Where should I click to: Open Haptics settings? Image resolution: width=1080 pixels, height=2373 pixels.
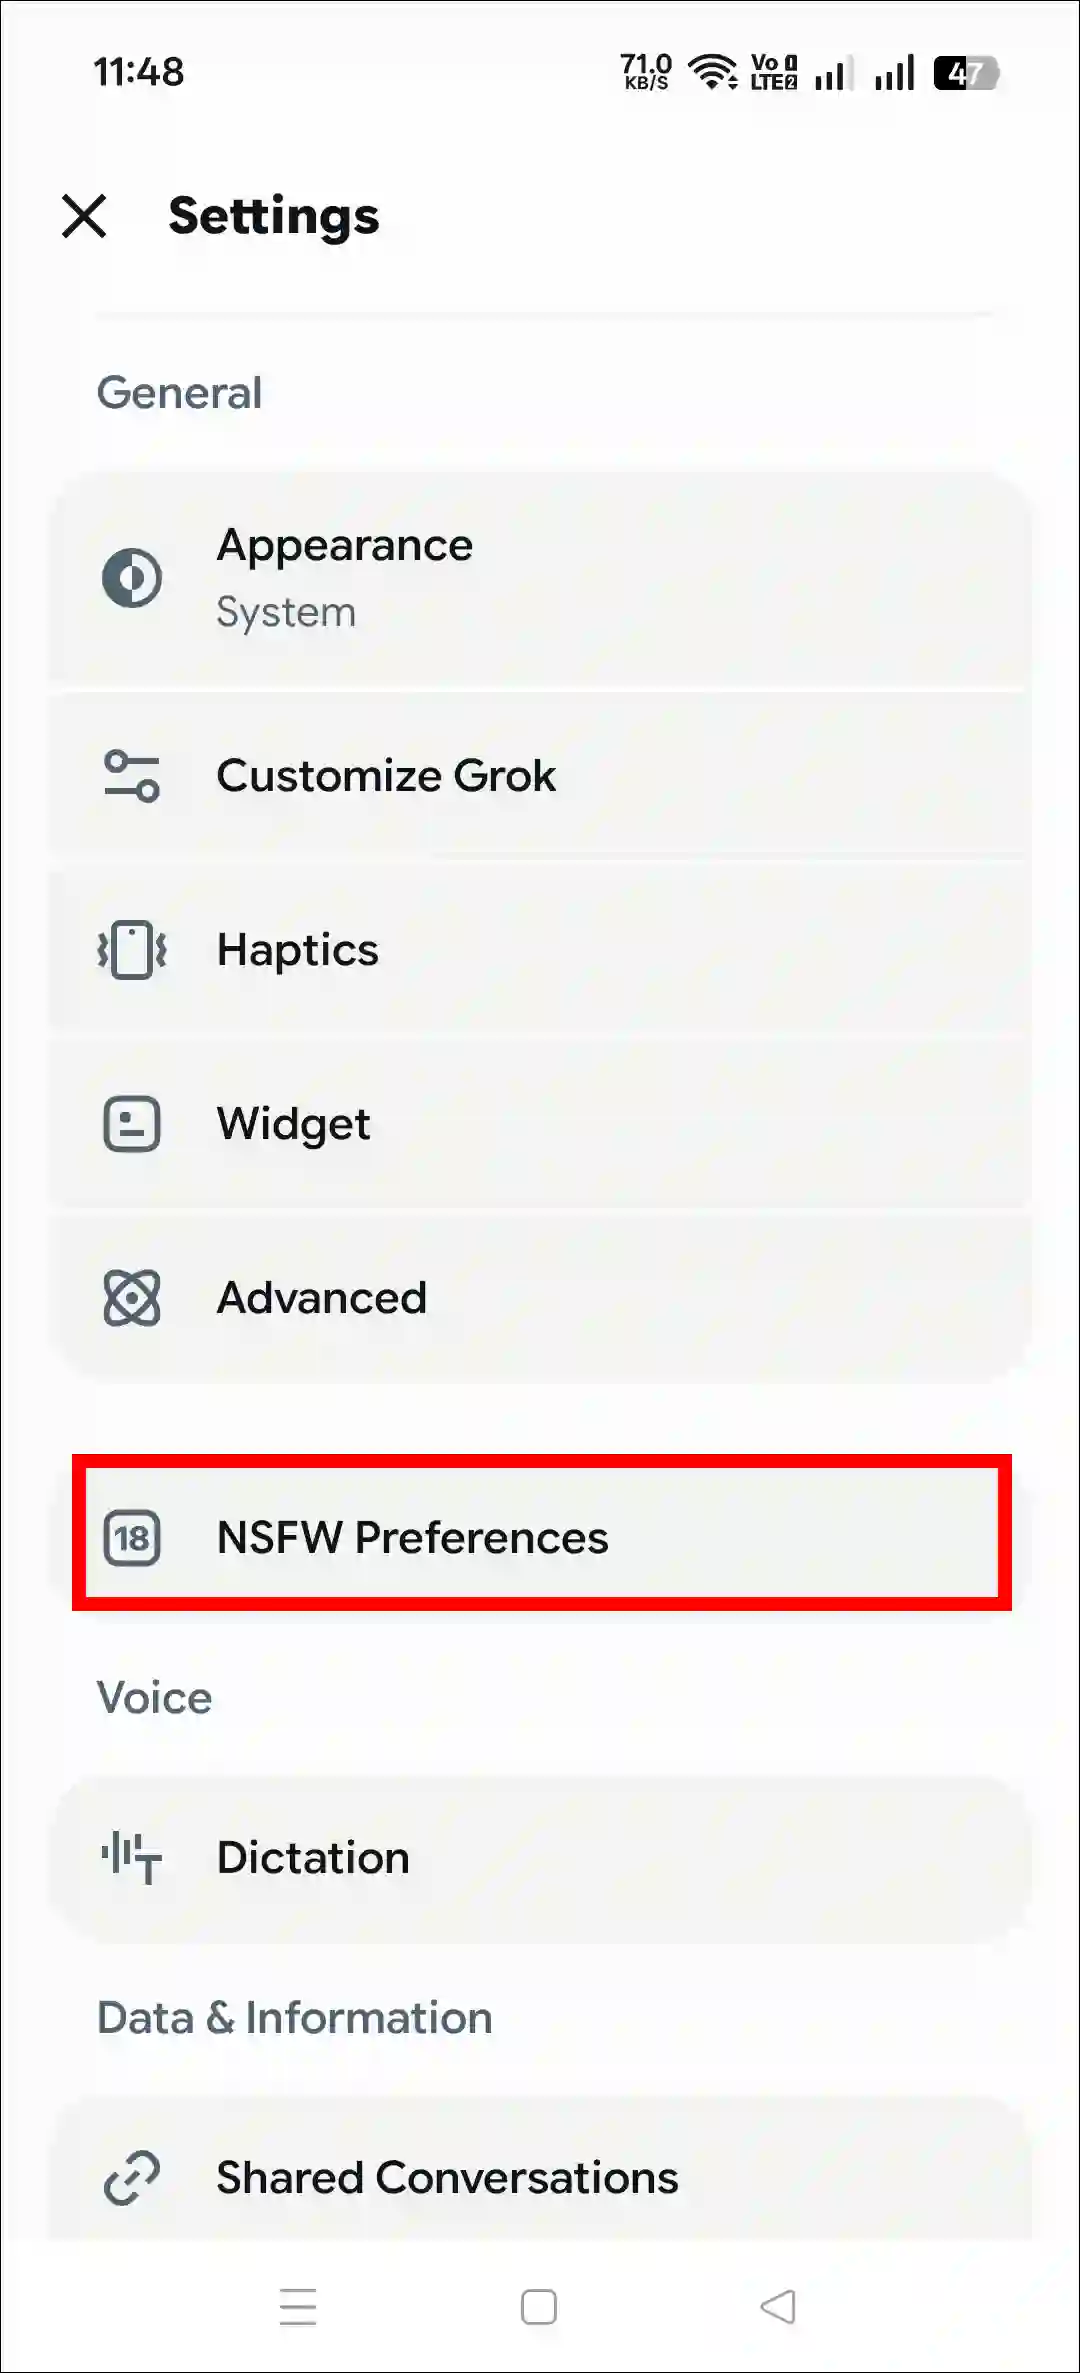pyautogui.click(x=540, y=950)
